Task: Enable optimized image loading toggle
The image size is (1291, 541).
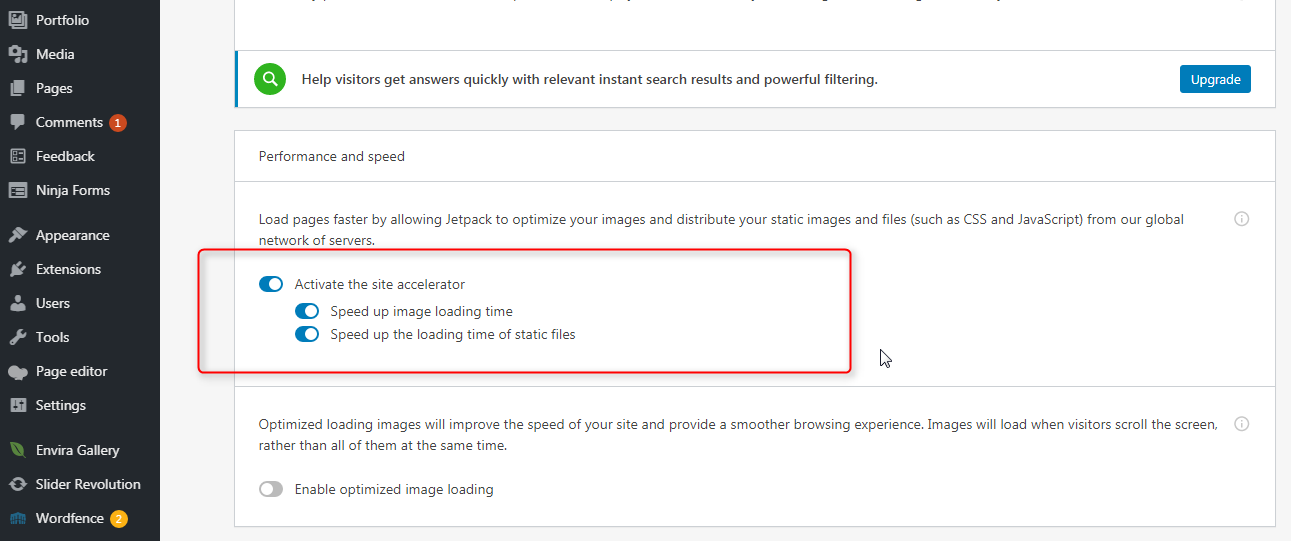Action: (x=271, y=489)
